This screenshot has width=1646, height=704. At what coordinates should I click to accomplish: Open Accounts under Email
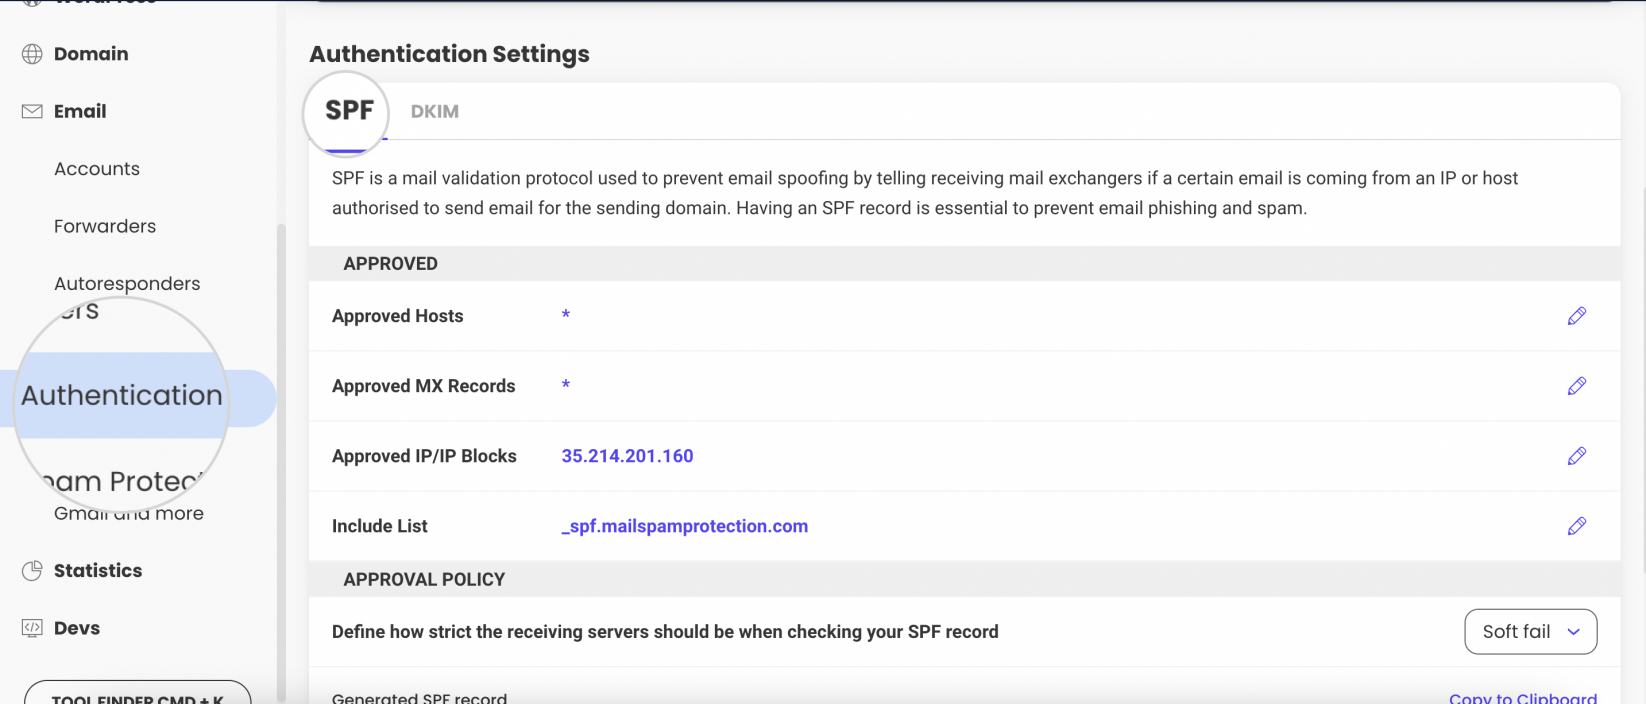coord(97,169)
